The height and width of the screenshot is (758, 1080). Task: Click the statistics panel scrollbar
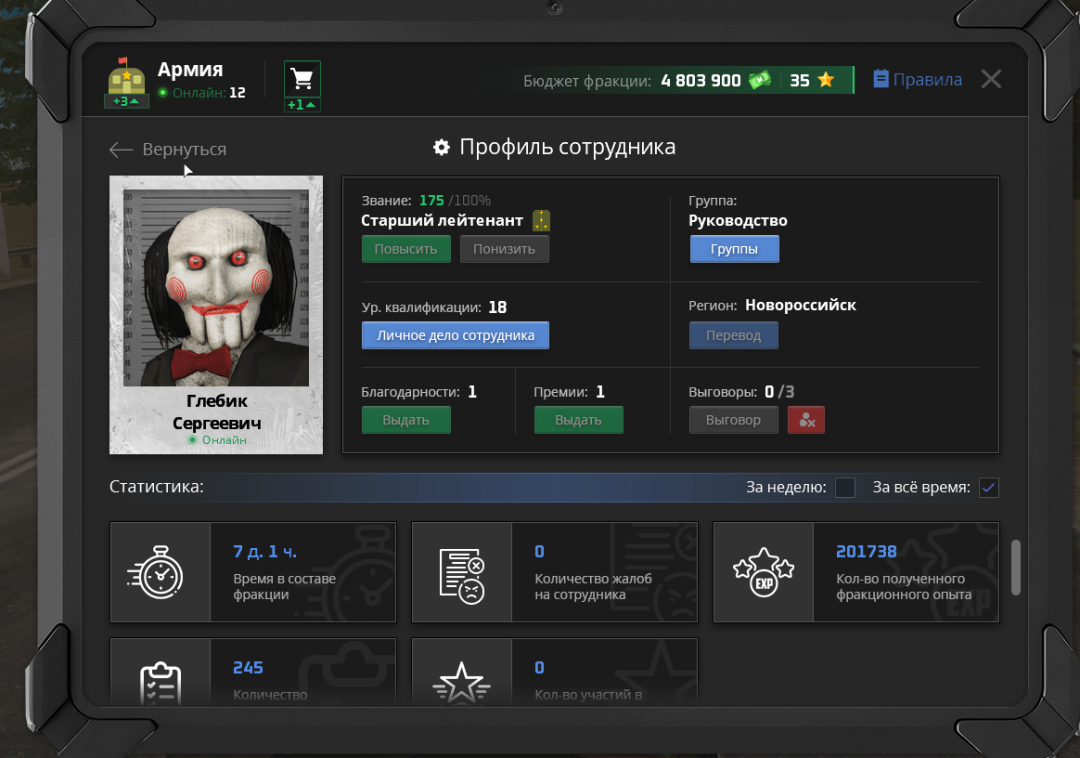point(1015,567)
